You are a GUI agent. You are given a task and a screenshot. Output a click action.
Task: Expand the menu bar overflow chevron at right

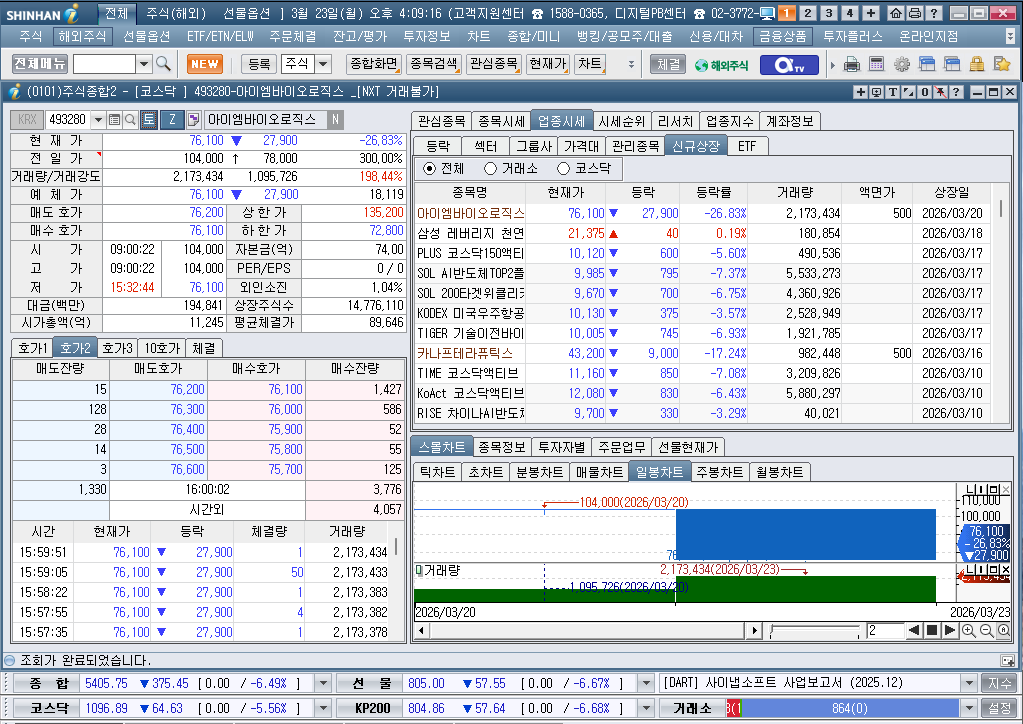[x=1011, y=37]
